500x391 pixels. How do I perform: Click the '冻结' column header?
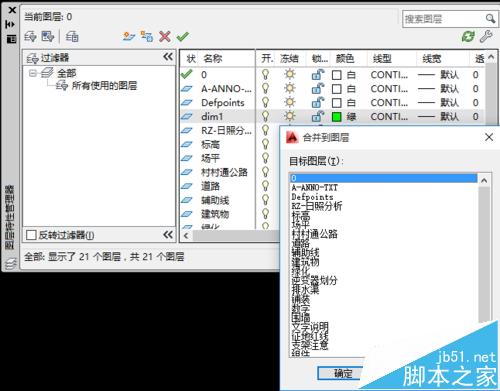(x=289, y=59)
